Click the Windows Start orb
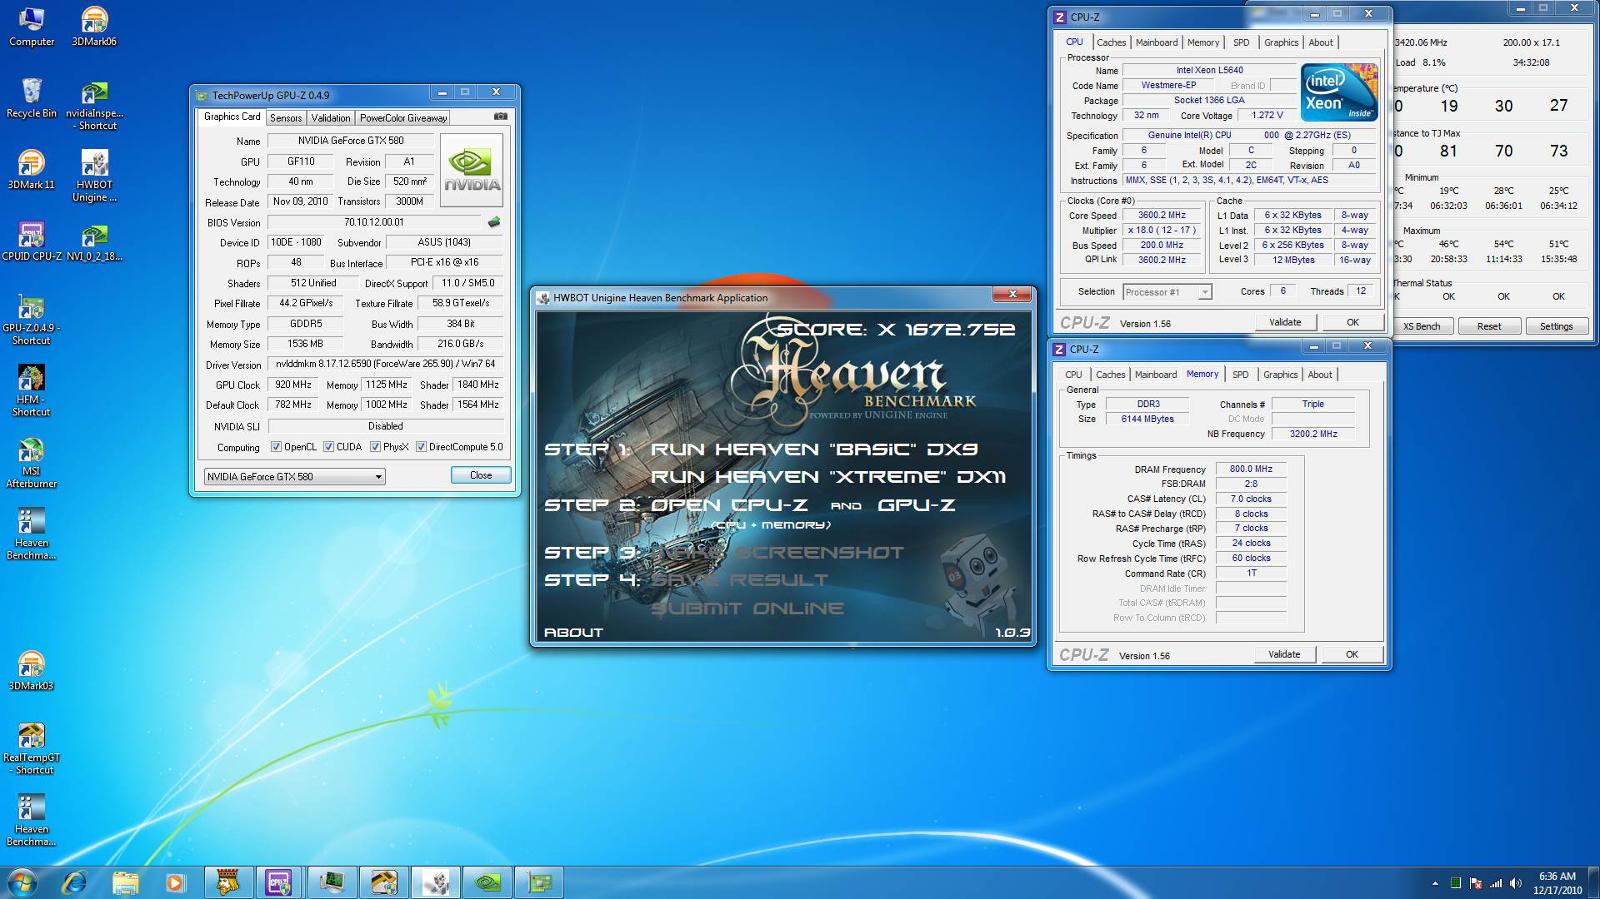Image resolution: width=1600 pixels, height=899 pixels. (x=22, y=882)
